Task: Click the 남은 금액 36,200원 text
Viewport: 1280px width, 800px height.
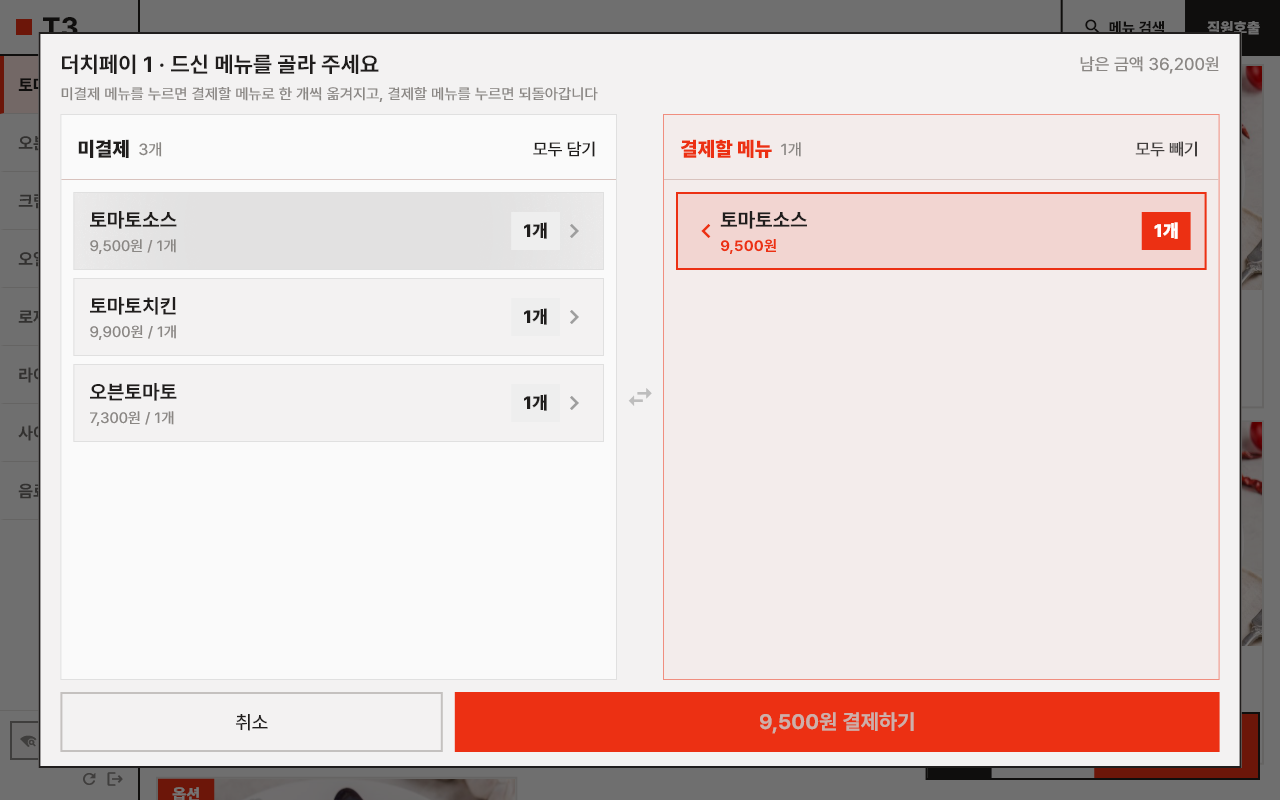Action: click(1149, 64)
